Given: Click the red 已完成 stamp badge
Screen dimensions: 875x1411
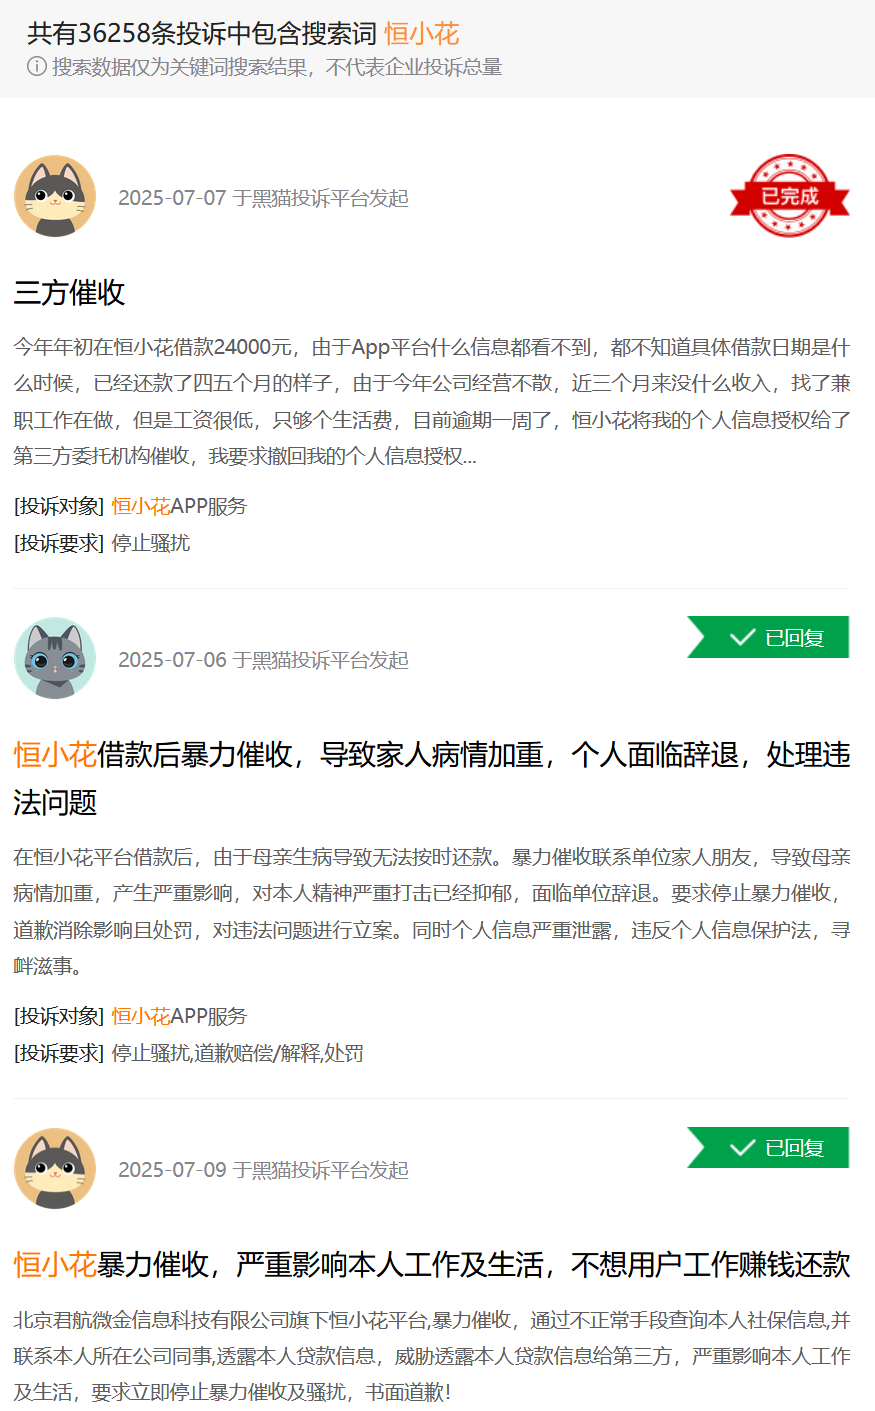Looking at the screenshot, I should (x=790, y=196).
